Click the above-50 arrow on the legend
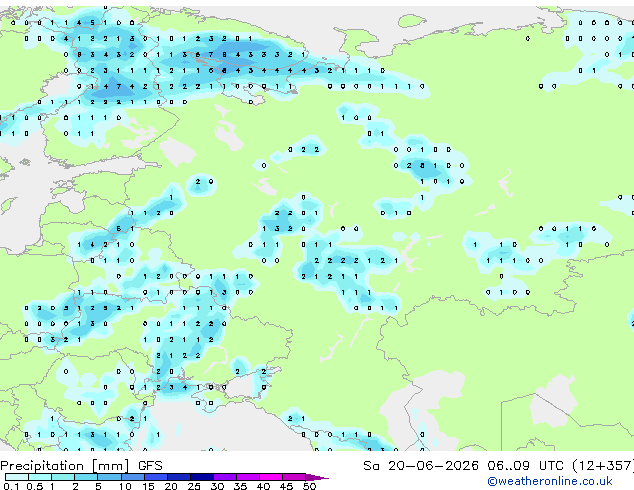634x490 pixels. point(317,477)
